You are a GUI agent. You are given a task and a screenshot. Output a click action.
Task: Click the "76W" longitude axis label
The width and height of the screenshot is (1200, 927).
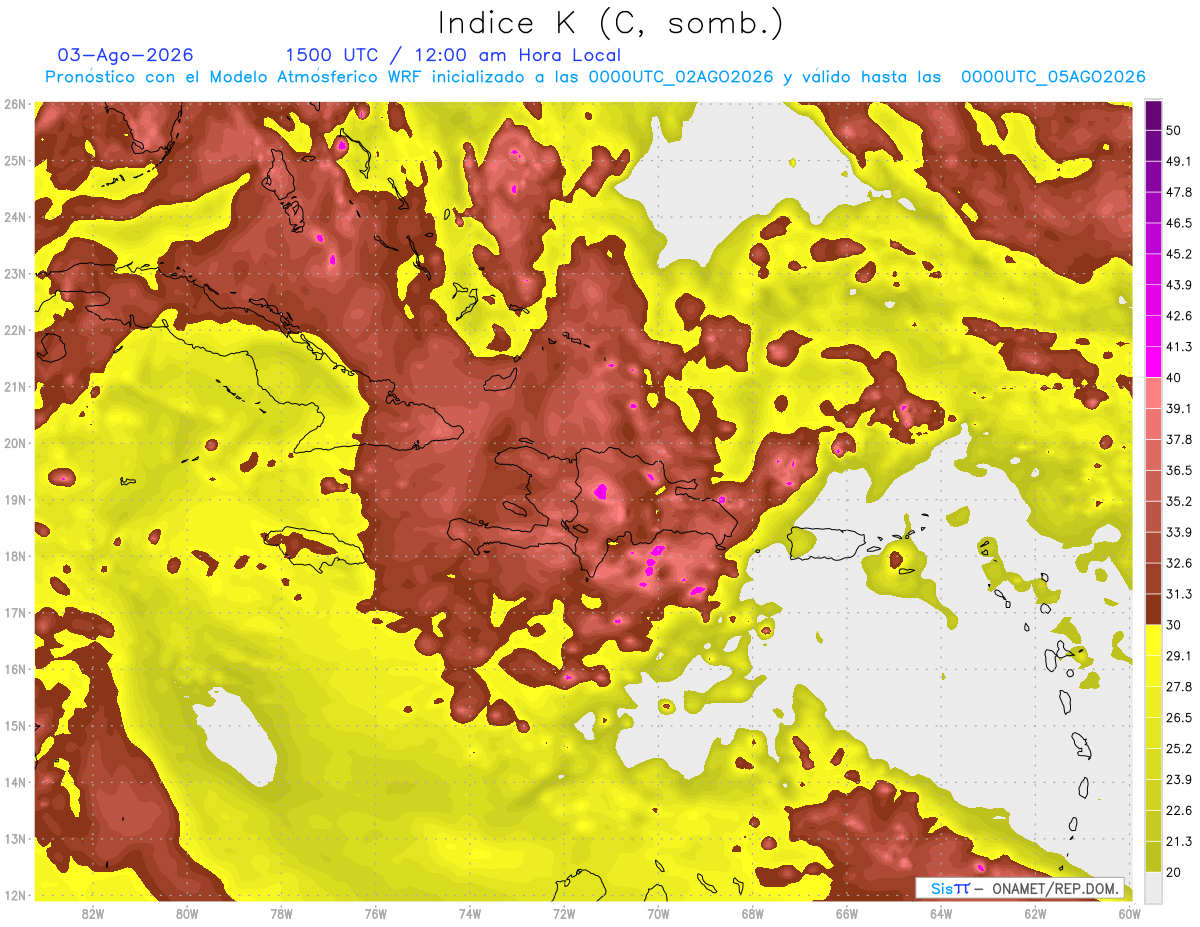pyautogui.click(x=376, y=914)
